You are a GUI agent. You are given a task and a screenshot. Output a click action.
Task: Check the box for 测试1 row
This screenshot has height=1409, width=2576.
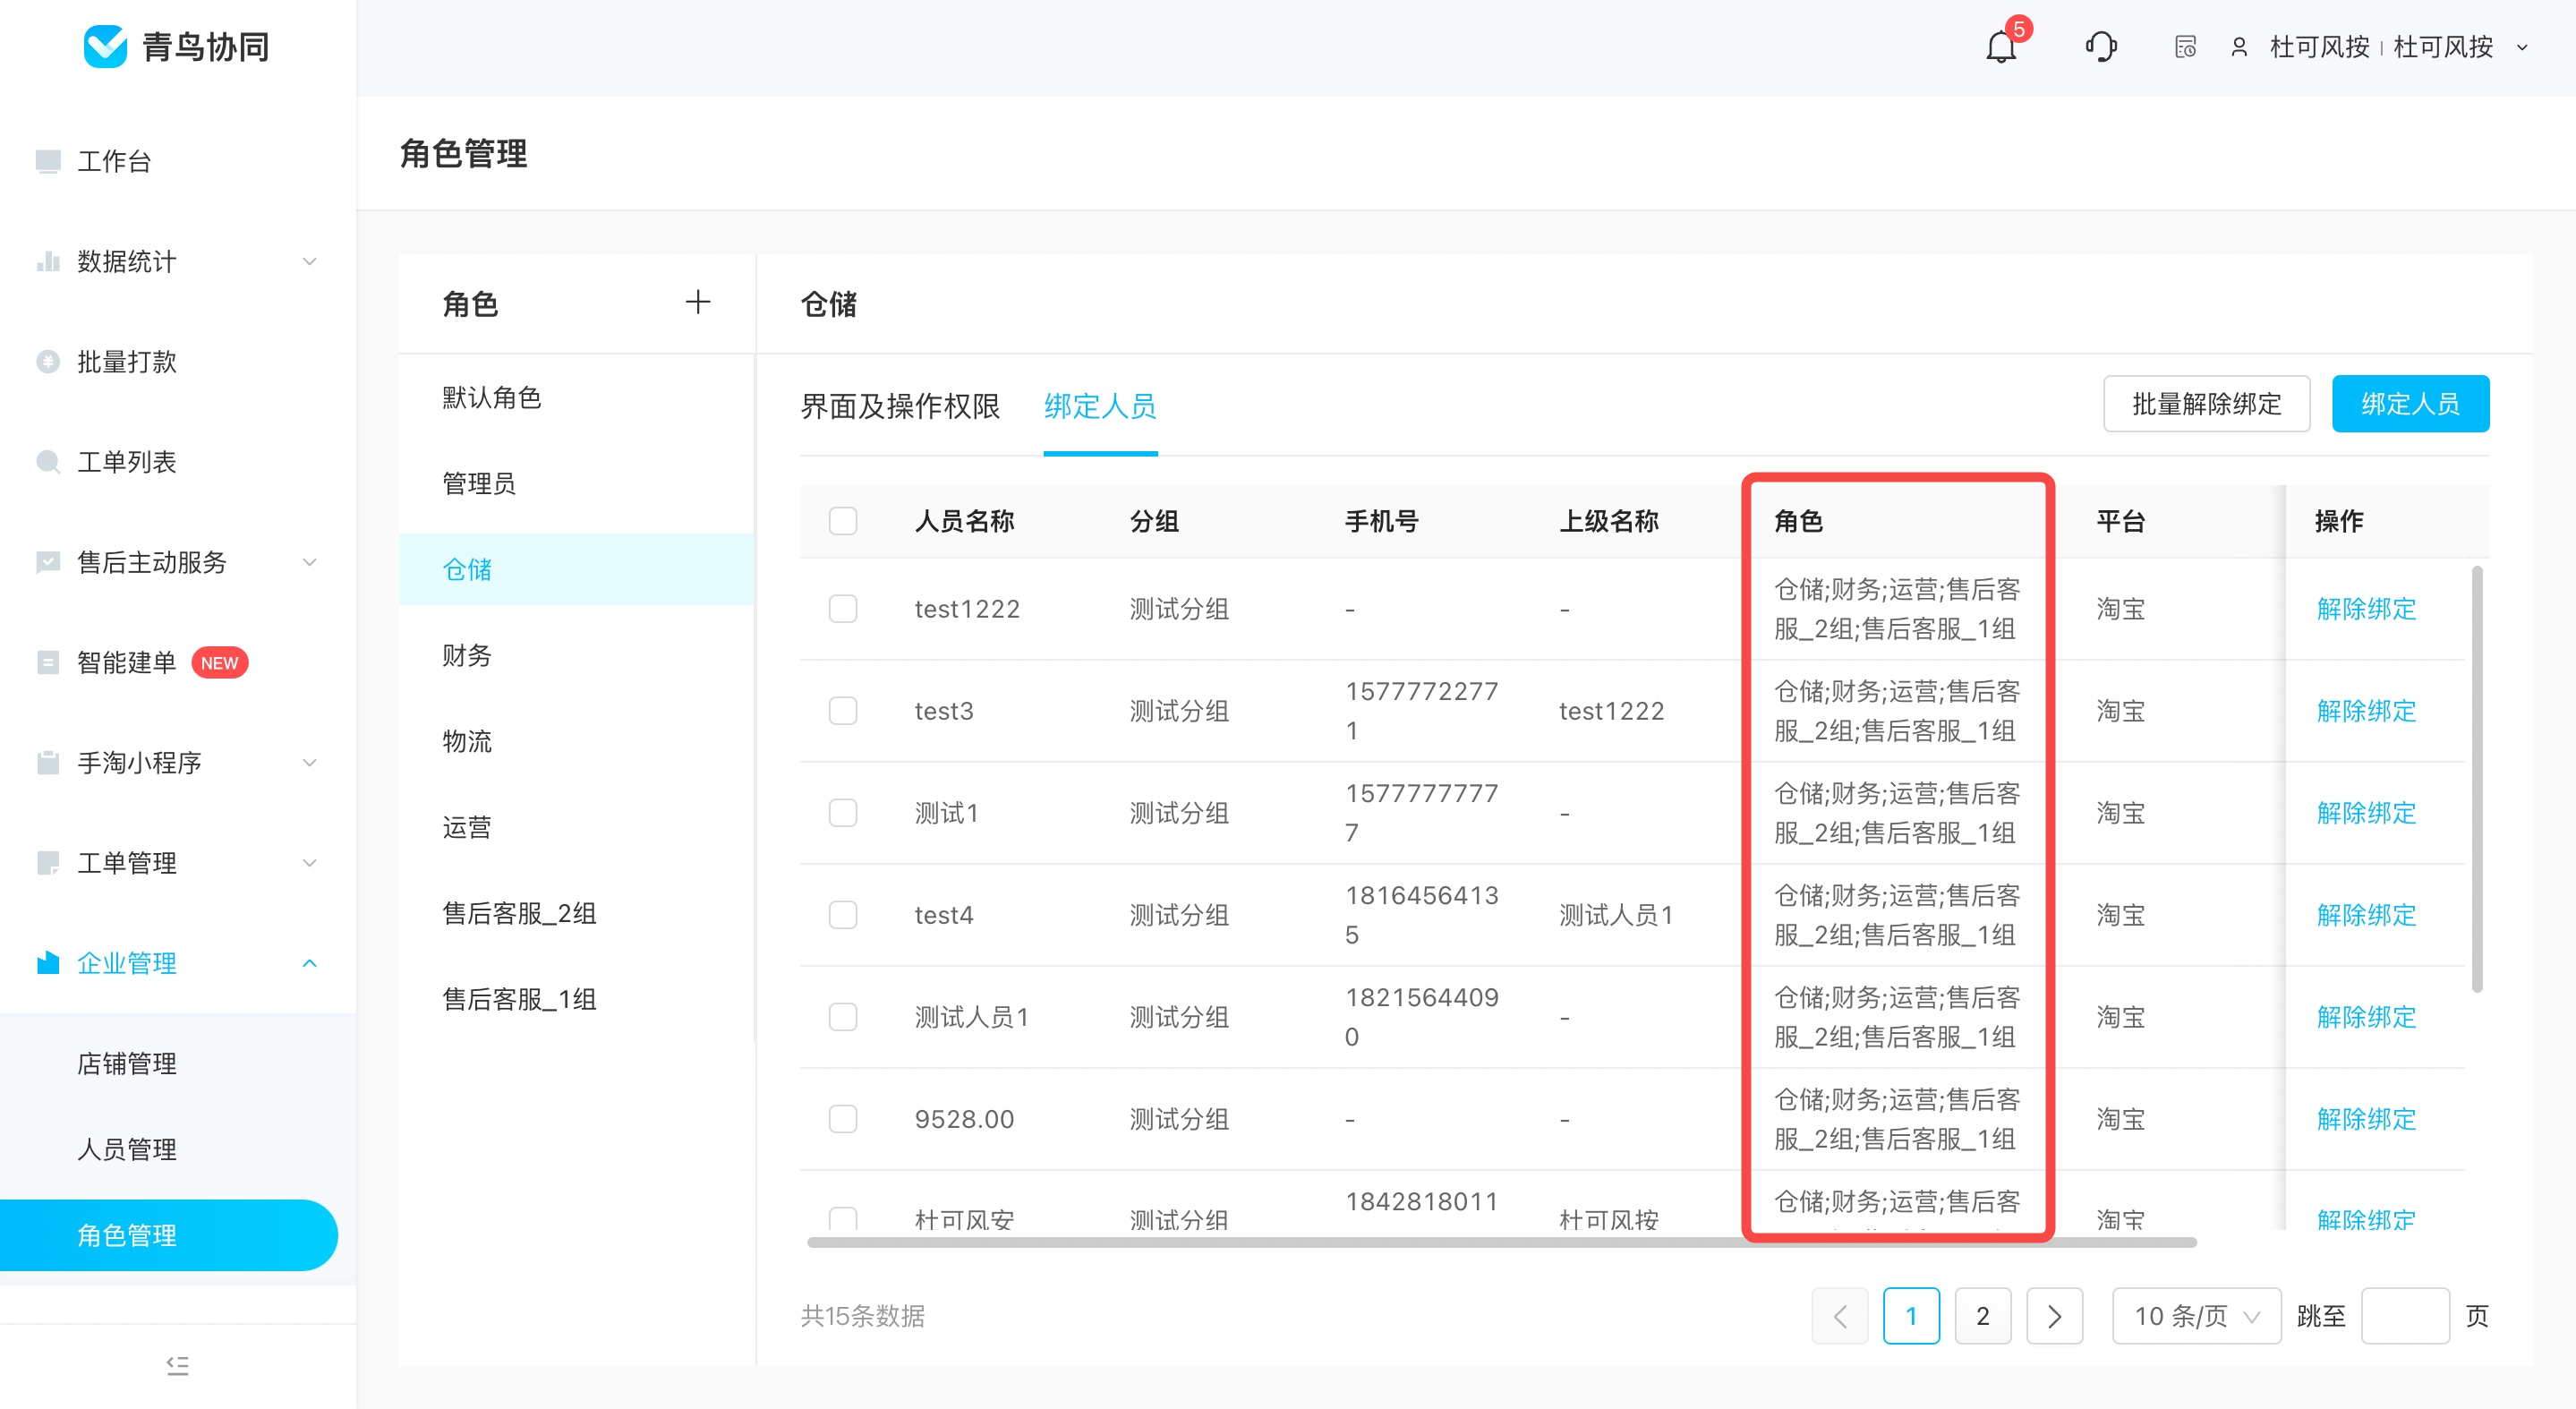tap(843, 813)
